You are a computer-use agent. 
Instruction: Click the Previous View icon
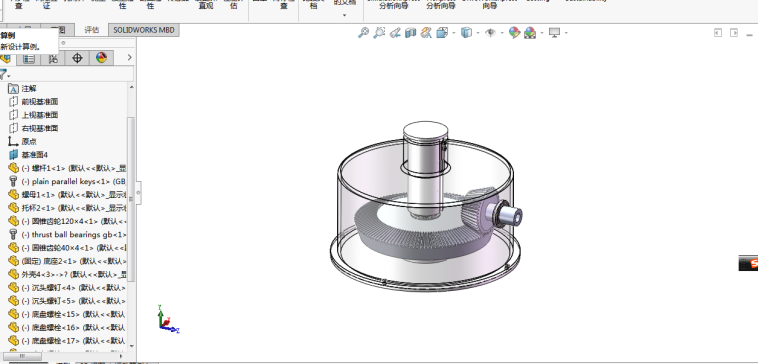point(395,33)
